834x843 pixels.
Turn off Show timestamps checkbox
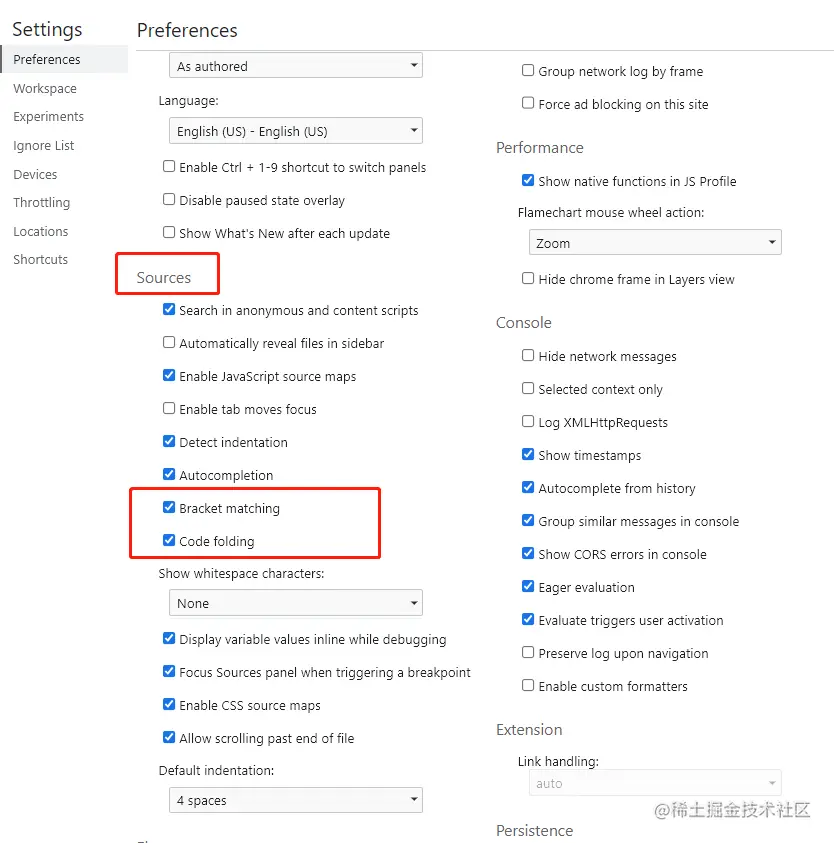click(x=528, y=455)
